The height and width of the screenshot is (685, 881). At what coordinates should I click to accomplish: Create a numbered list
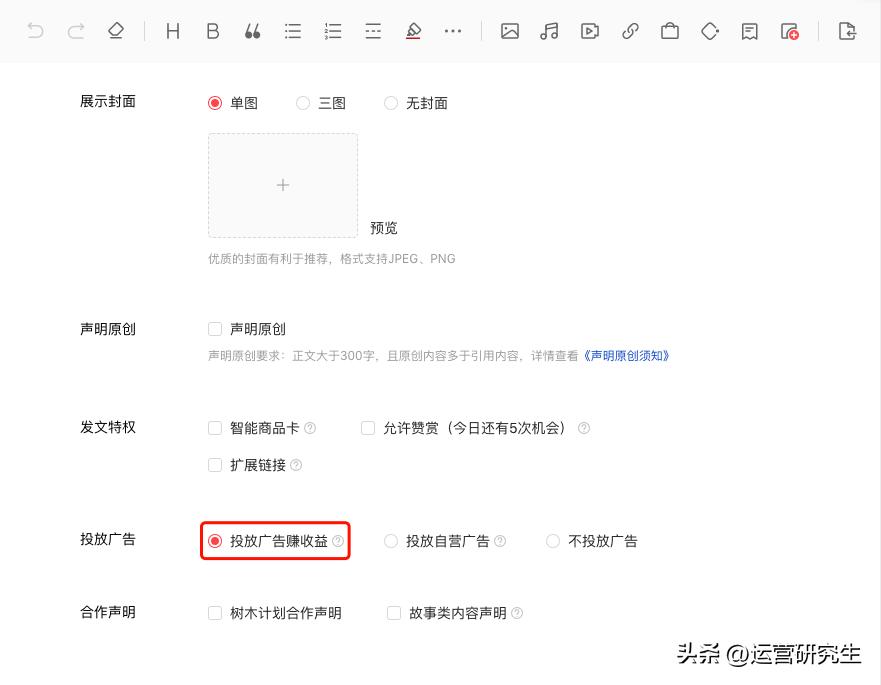pos(332,30)
